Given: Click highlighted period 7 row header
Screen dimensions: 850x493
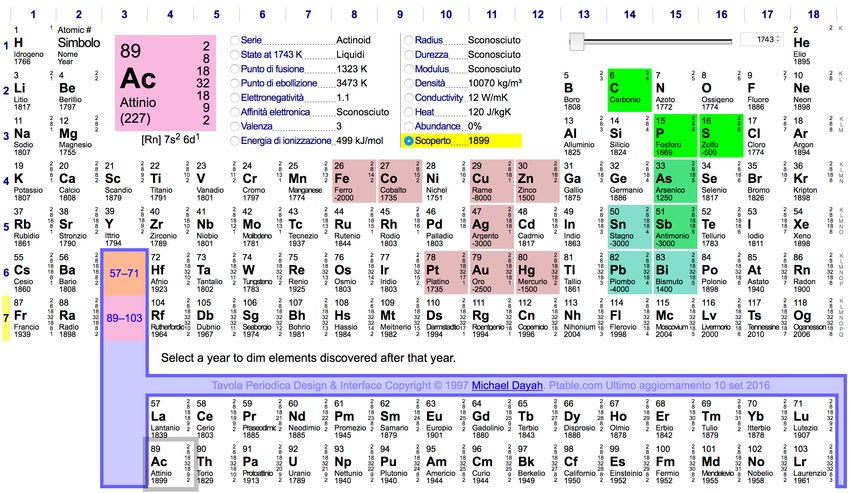Looking at the screenshot, I should (6, 318).
